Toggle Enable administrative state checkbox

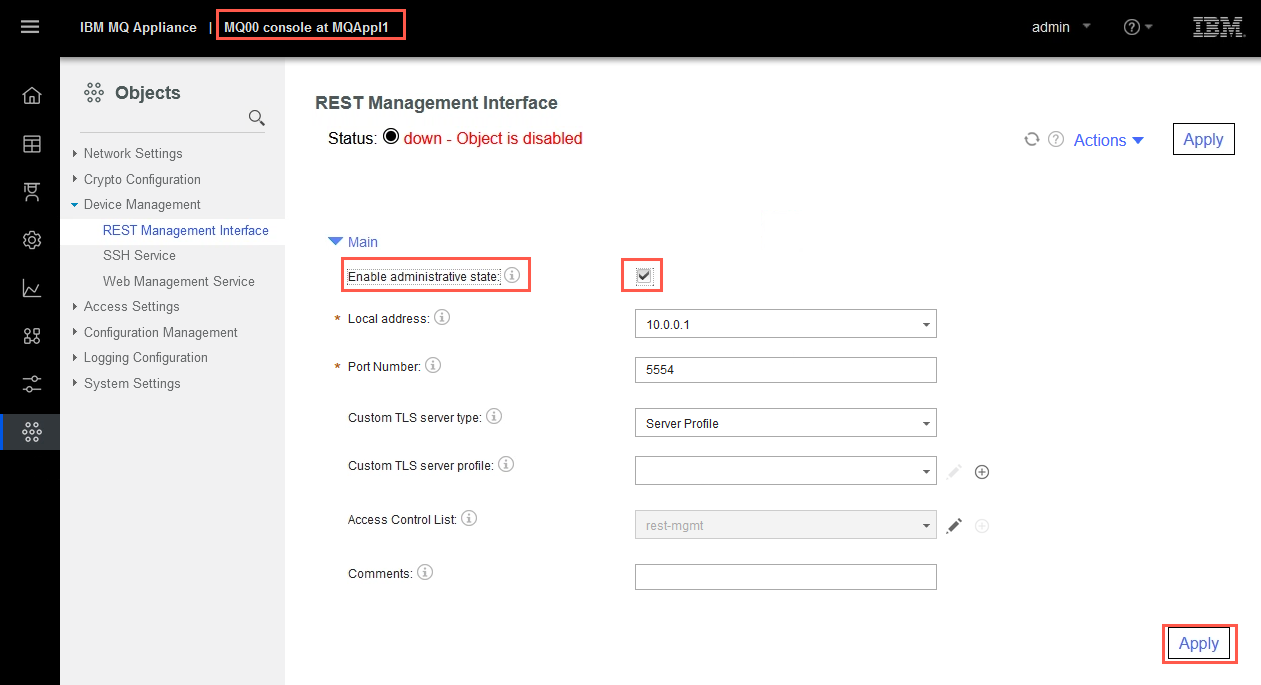click(644, 276)
